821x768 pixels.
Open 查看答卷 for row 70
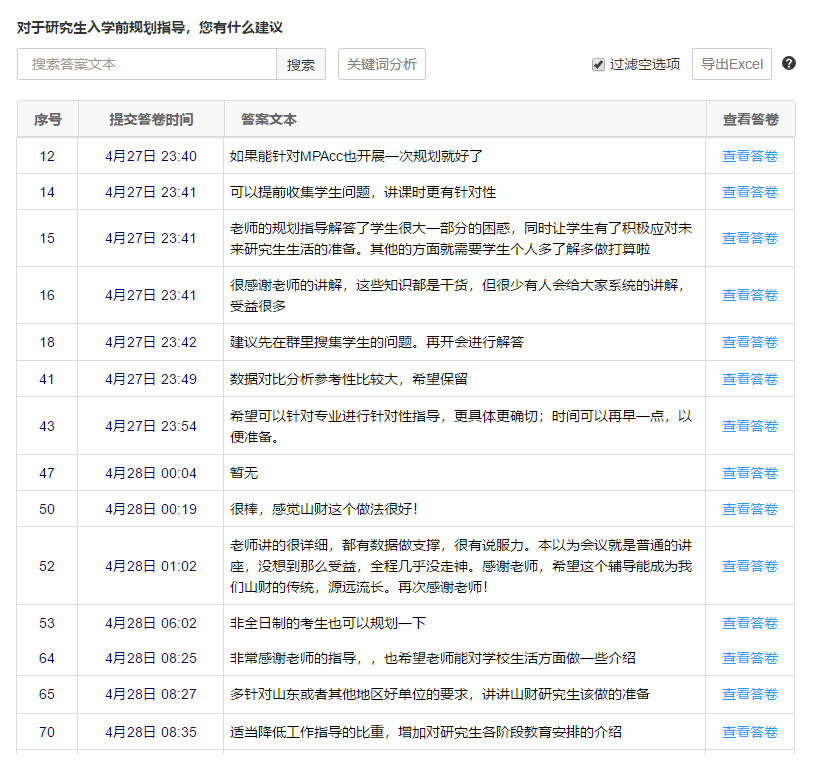(x=750, y=732)
